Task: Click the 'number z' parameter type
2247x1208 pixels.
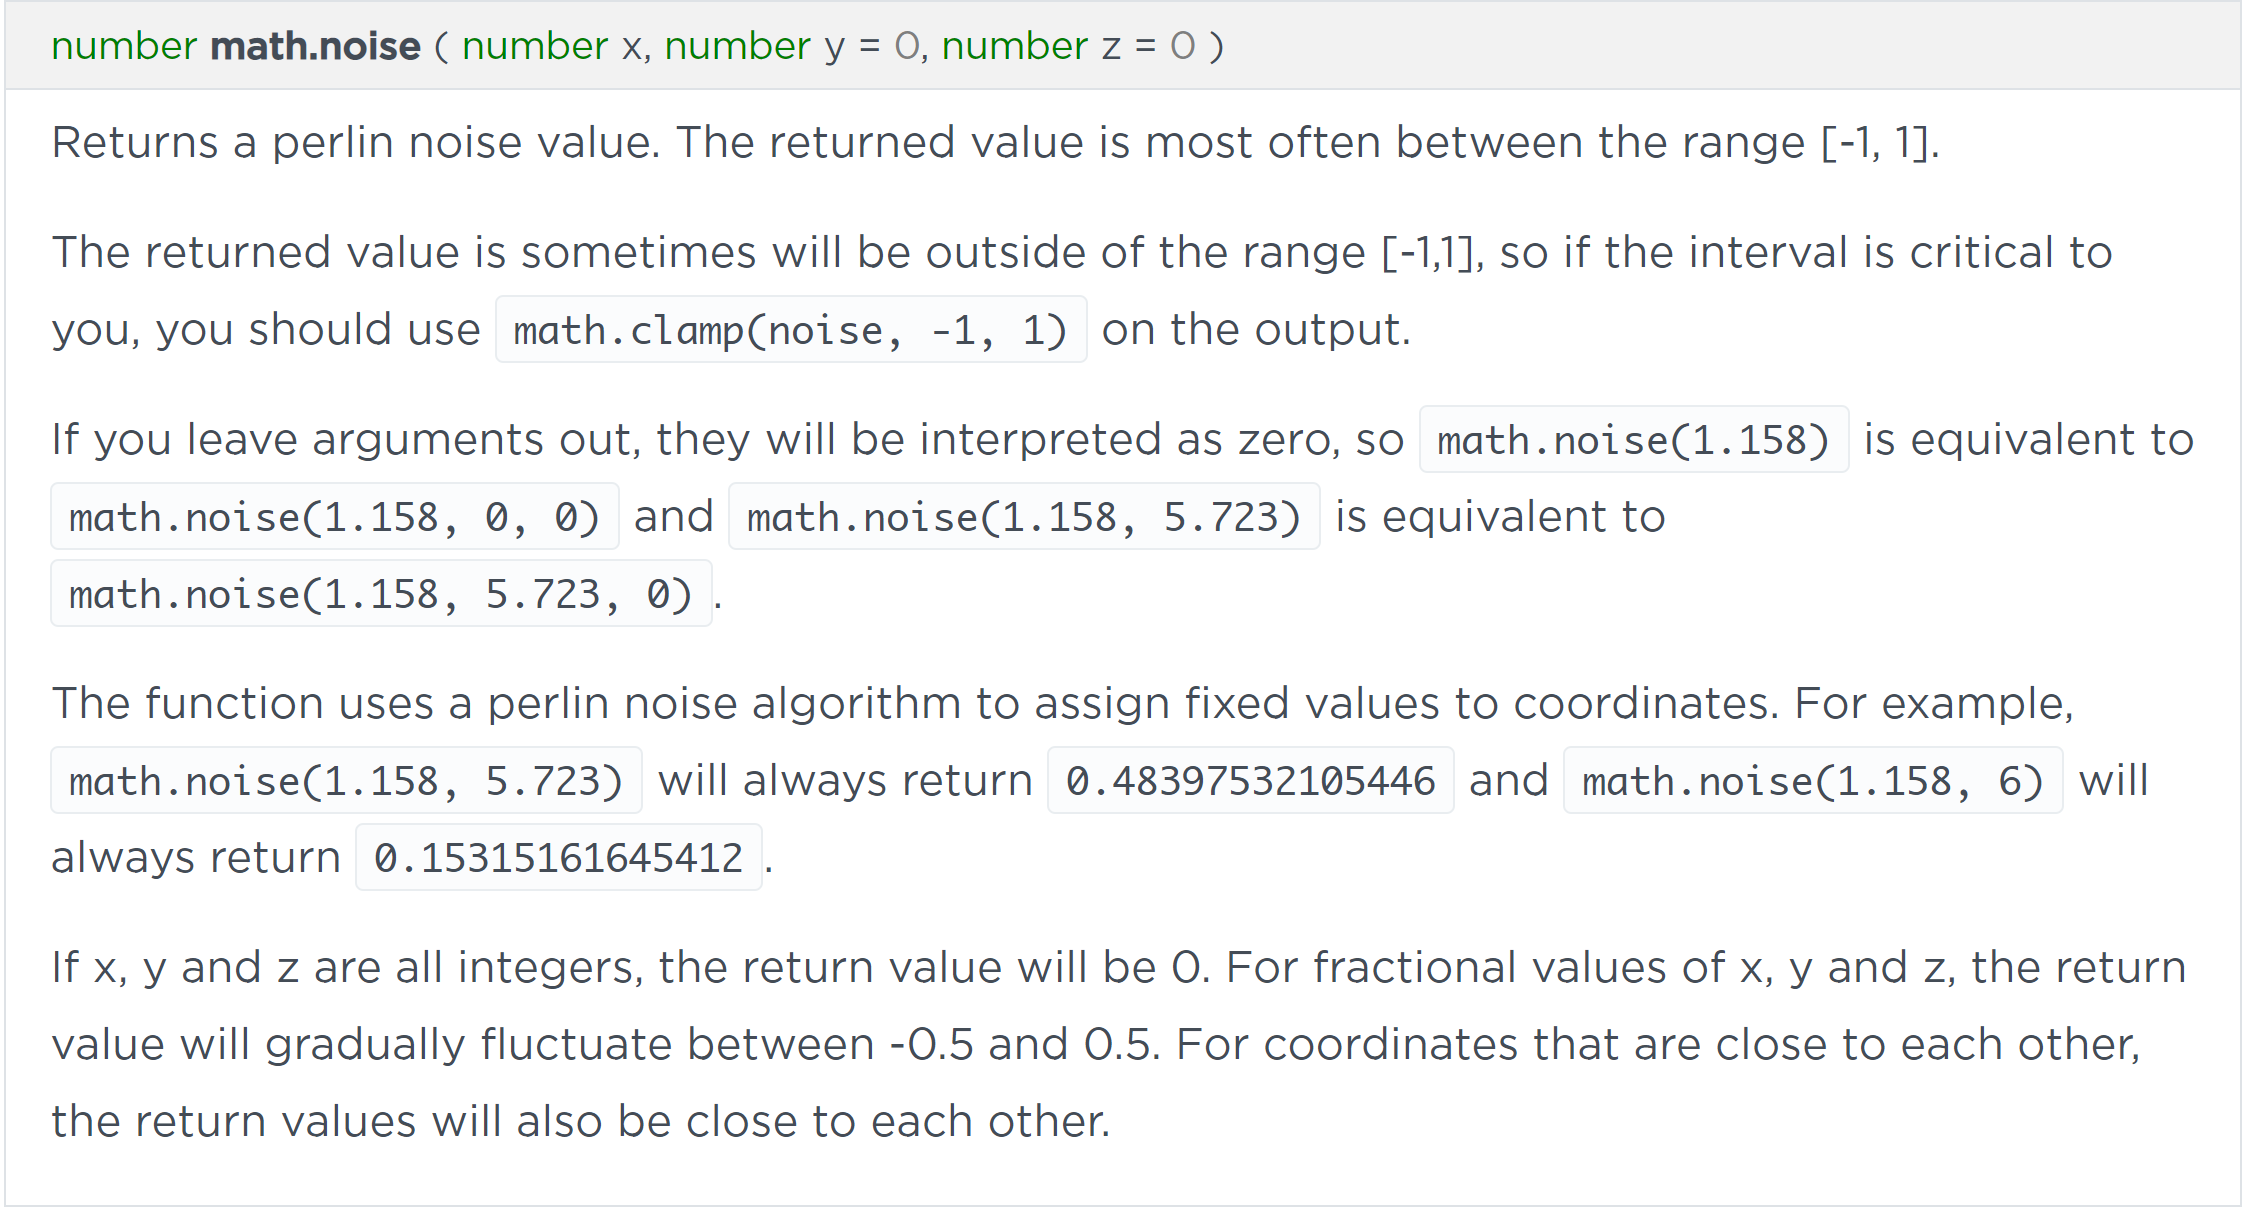Action: 1014,46
